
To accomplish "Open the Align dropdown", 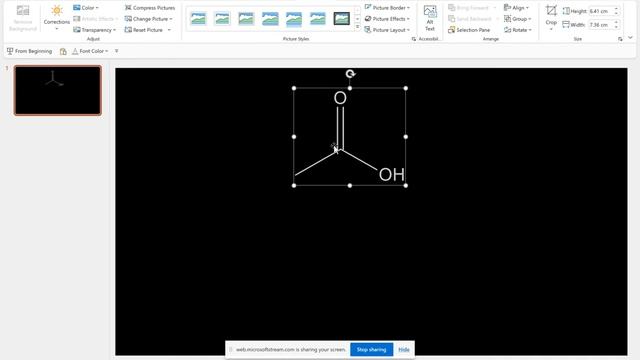I will coord(516,8).
